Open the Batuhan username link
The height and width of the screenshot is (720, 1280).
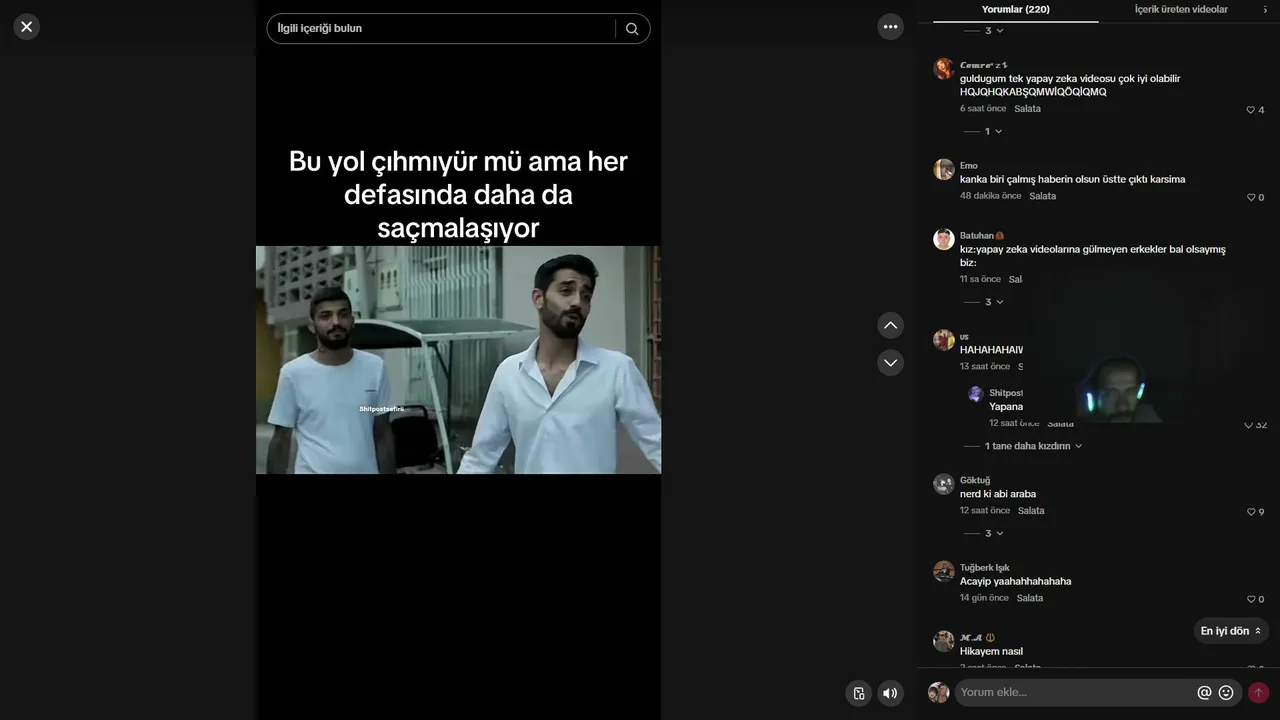coord(977,236)
